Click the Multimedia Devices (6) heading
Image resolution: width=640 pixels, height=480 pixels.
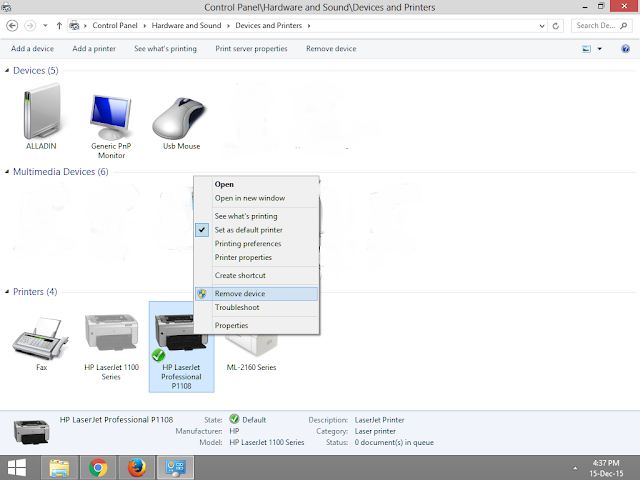tap(61, 172)
